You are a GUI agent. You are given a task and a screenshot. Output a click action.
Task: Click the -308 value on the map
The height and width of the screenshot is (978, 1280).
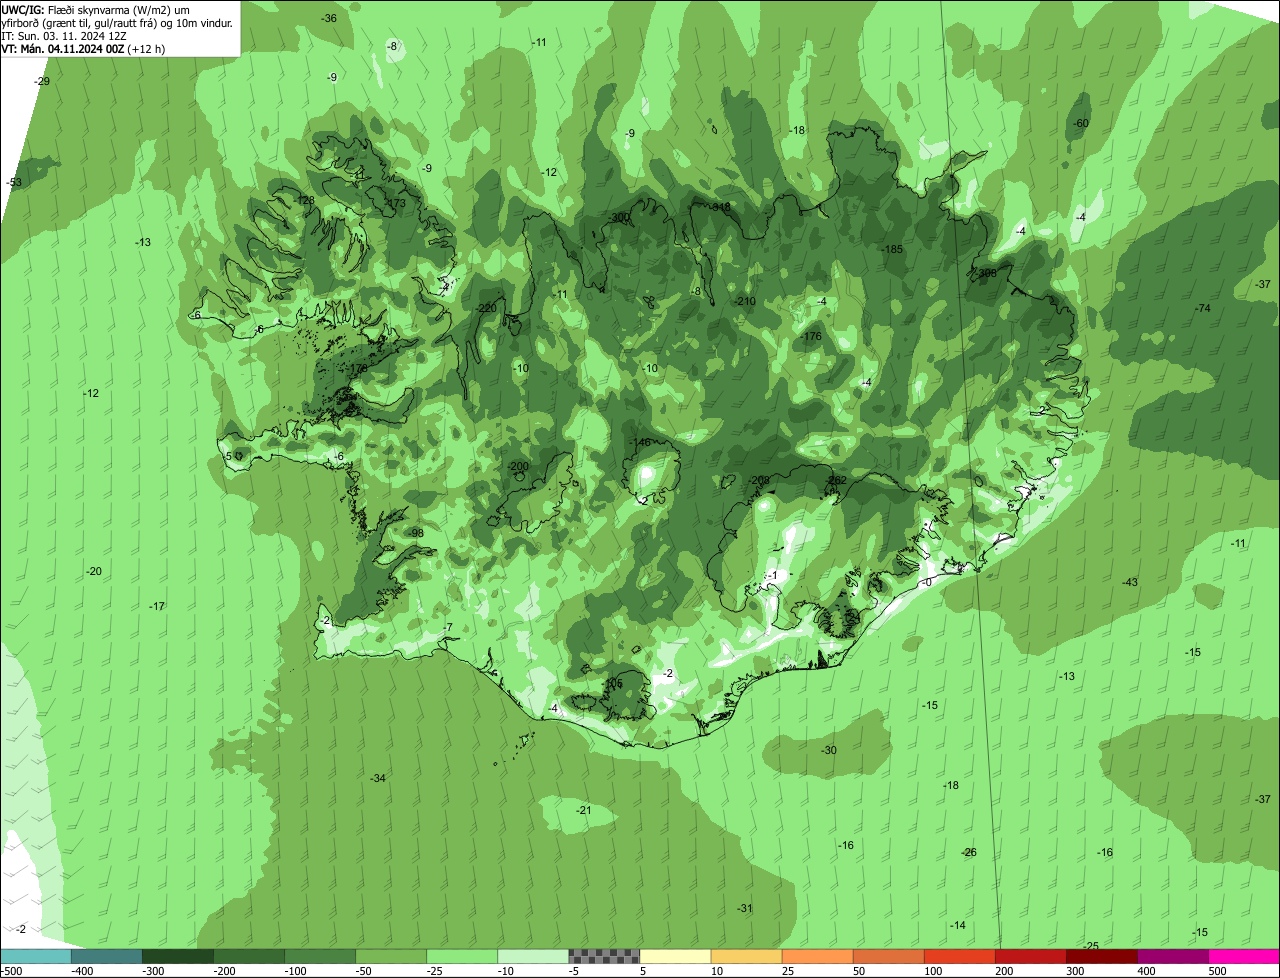coord(986,273)
